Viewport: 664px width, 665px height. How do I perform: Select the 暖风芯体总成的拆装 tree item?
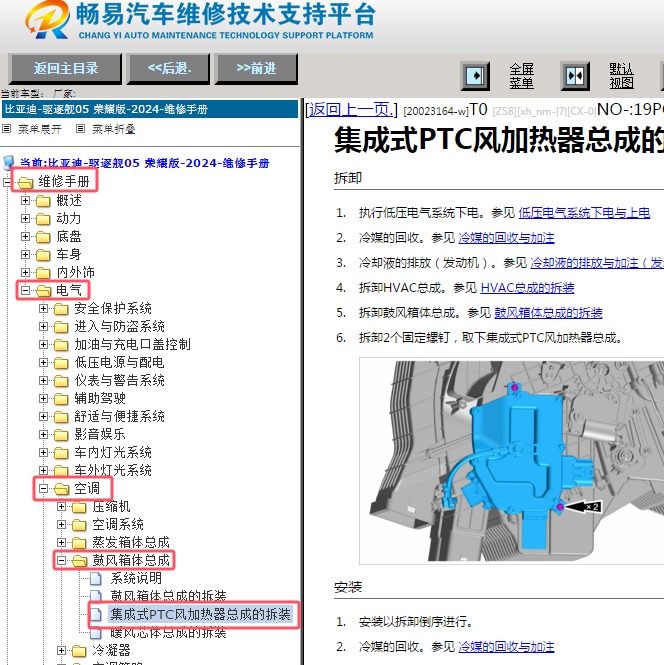pyautogui.click(x=168, y=633)
